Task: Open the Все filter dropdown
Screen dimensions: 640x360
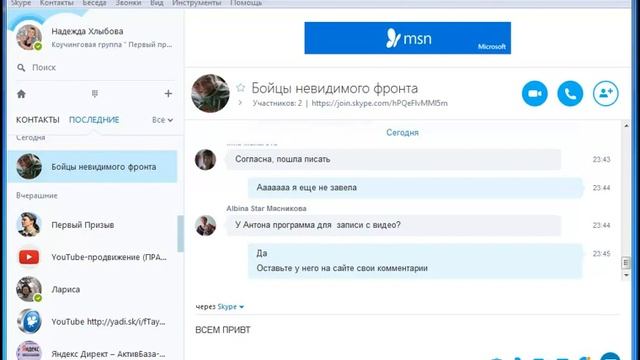Action: (x=162, y=120)
